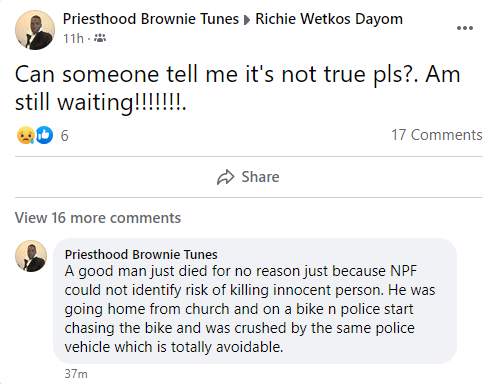Click the 11h post timestamp

pyautogui.click(x=73, y=38)
